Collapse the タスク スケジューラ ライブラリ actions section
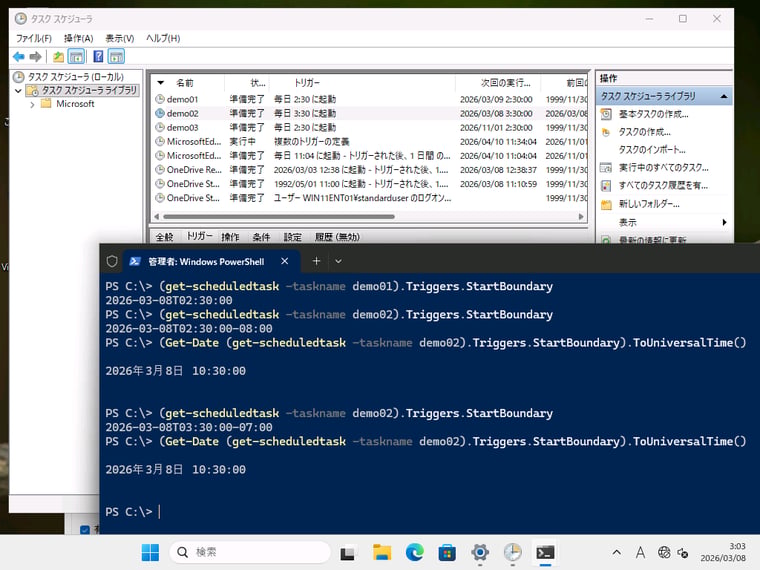Screen dimensions: 760x570 tap(724, 96)
